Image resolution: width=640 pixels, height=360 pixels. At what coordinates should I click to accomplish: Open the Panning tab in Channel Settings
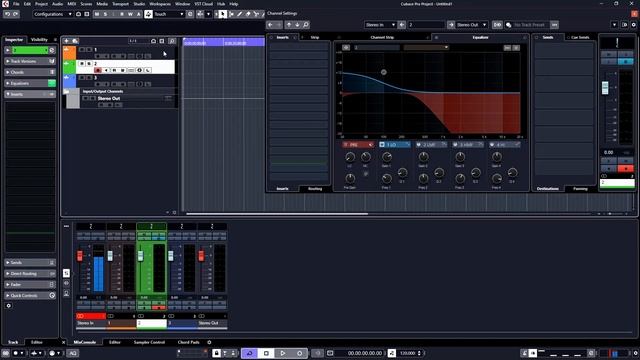click(x=580, y=189)
